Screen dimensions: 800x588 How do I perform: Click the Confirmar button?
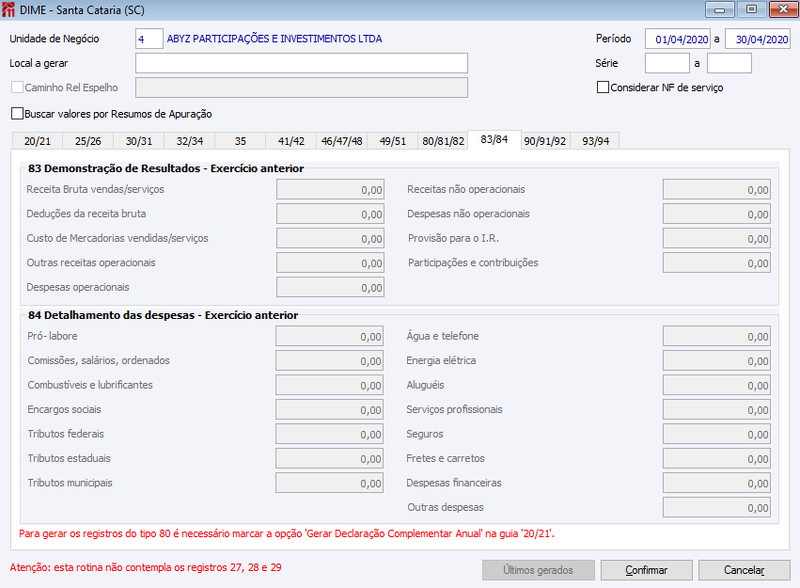[x=646, y=570]
